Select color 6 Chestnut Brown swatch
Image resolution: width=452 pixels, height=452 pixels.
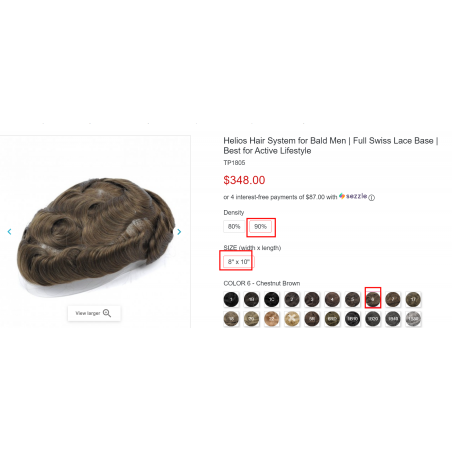coord(373,299)
